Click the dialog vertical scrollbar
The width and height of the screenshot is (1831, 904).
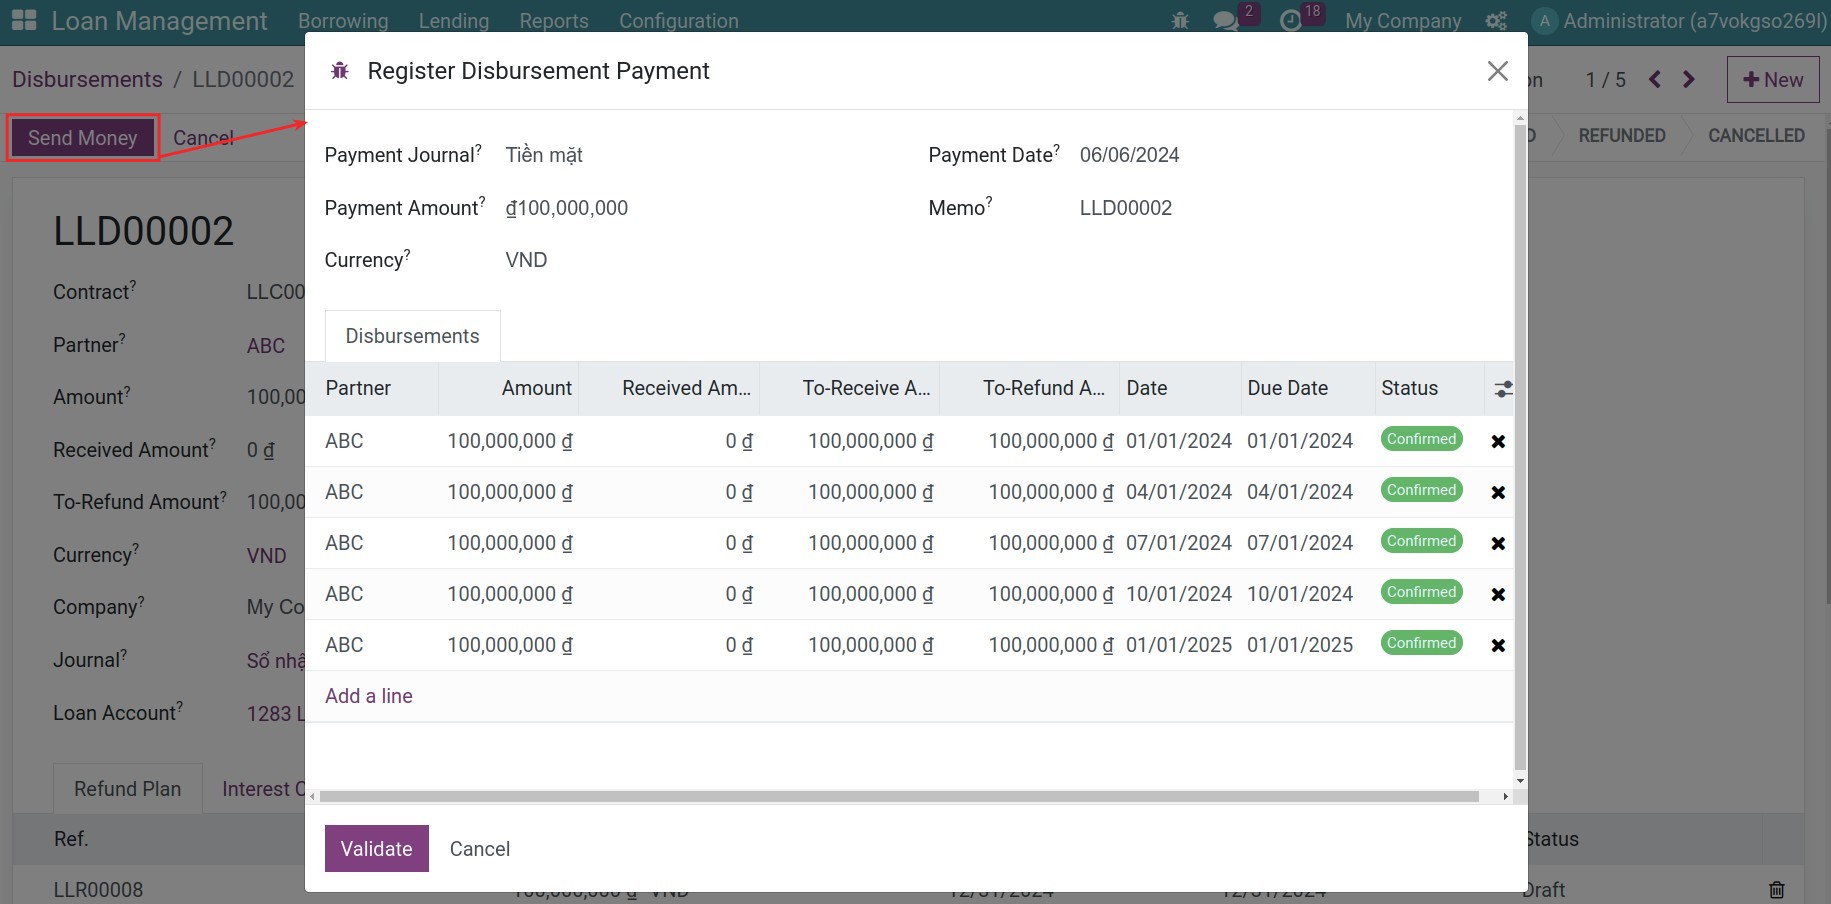click(x=1520, y=448)
